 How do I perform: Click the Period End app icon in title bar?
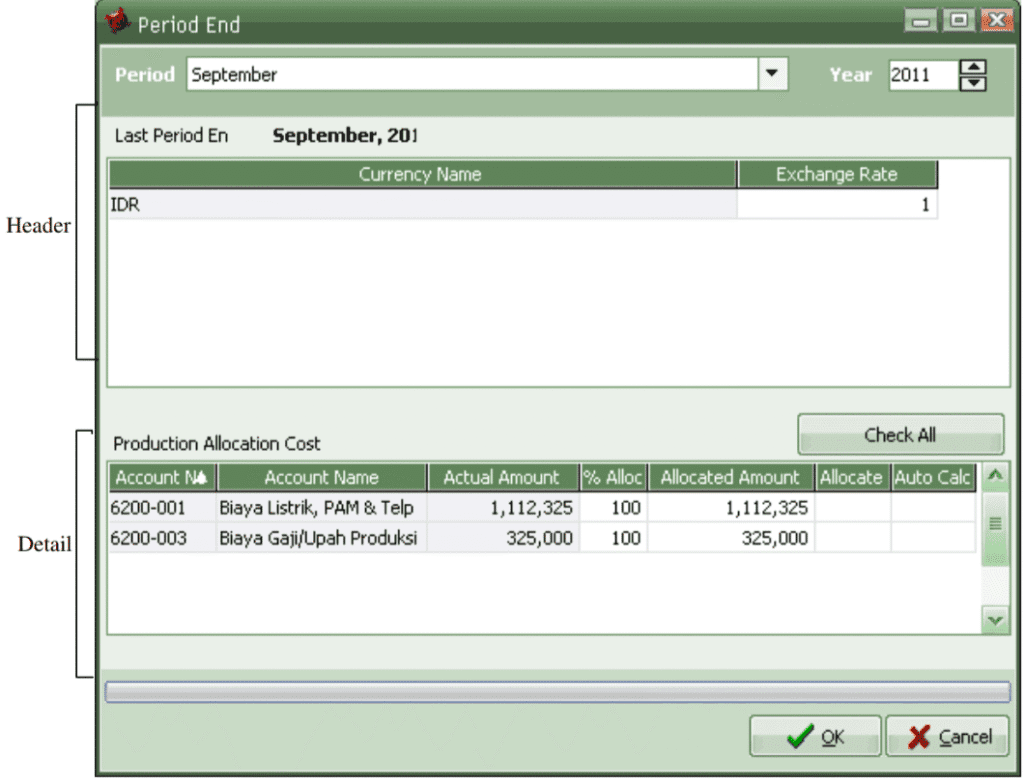(119, 22)
